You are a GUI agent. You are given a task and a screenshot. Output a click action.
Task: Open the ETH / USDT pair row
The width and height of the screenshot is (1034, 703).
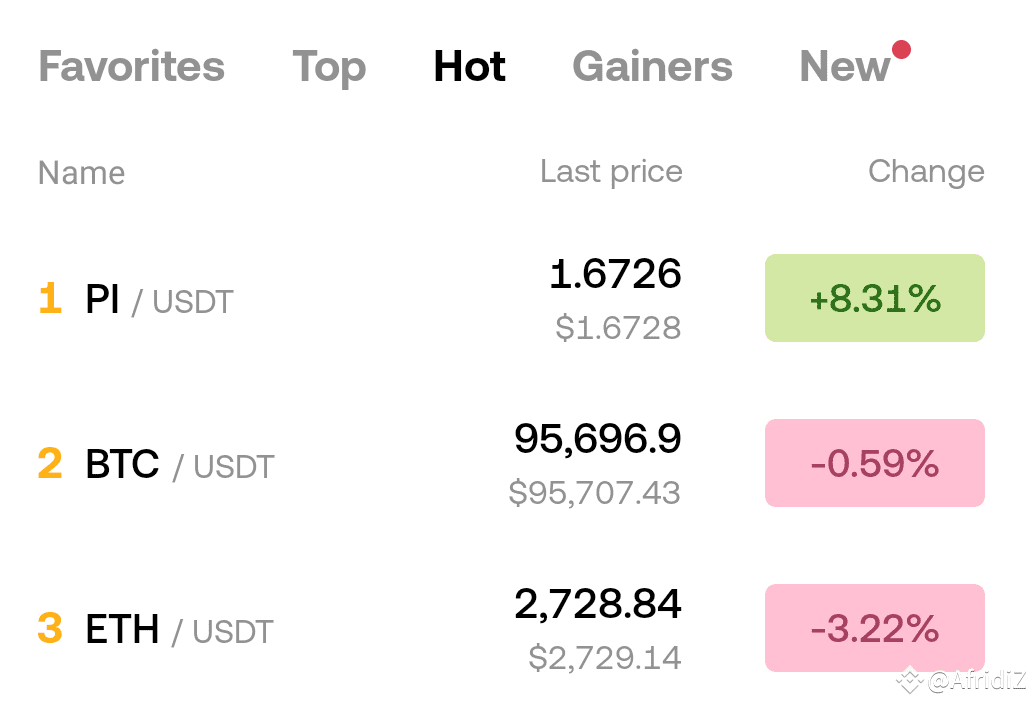511,628
